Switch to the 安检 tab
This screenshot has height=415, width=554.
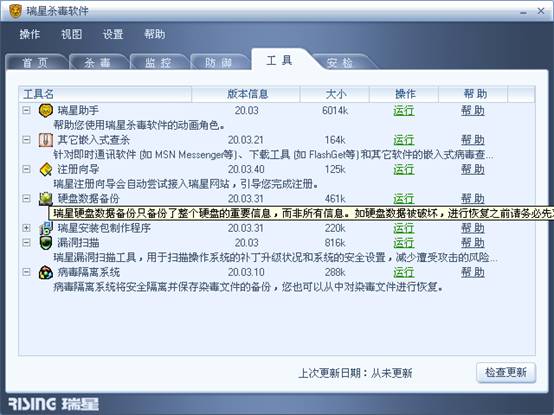[340, 63]
